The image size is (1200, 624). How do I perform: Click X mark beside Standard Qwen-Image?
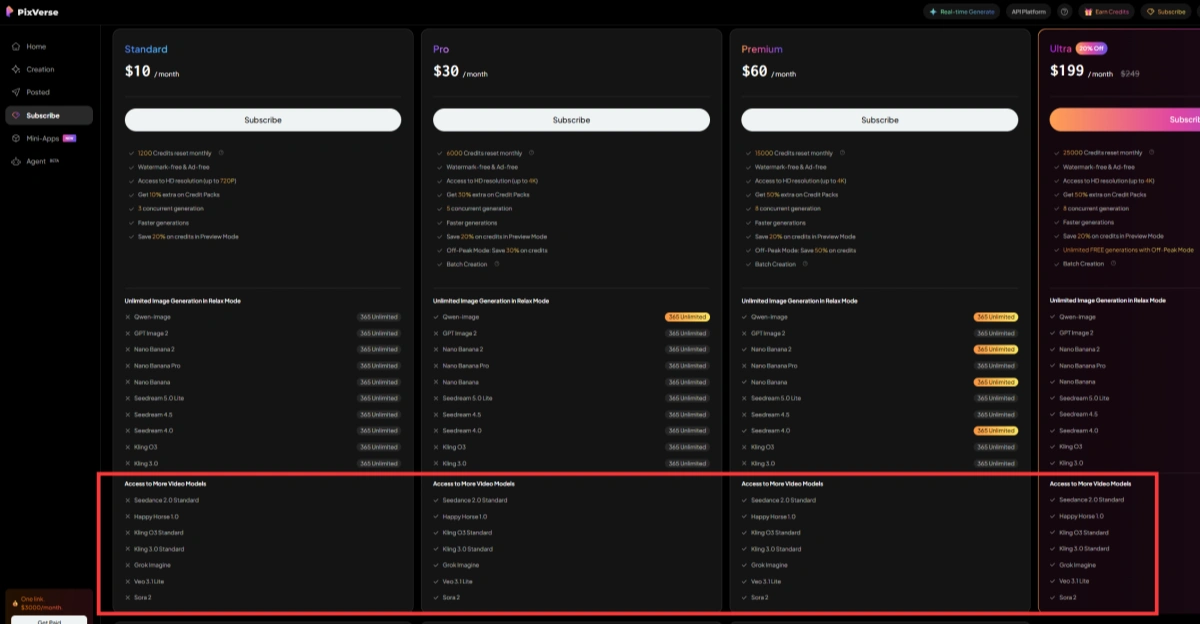point(128,317)
